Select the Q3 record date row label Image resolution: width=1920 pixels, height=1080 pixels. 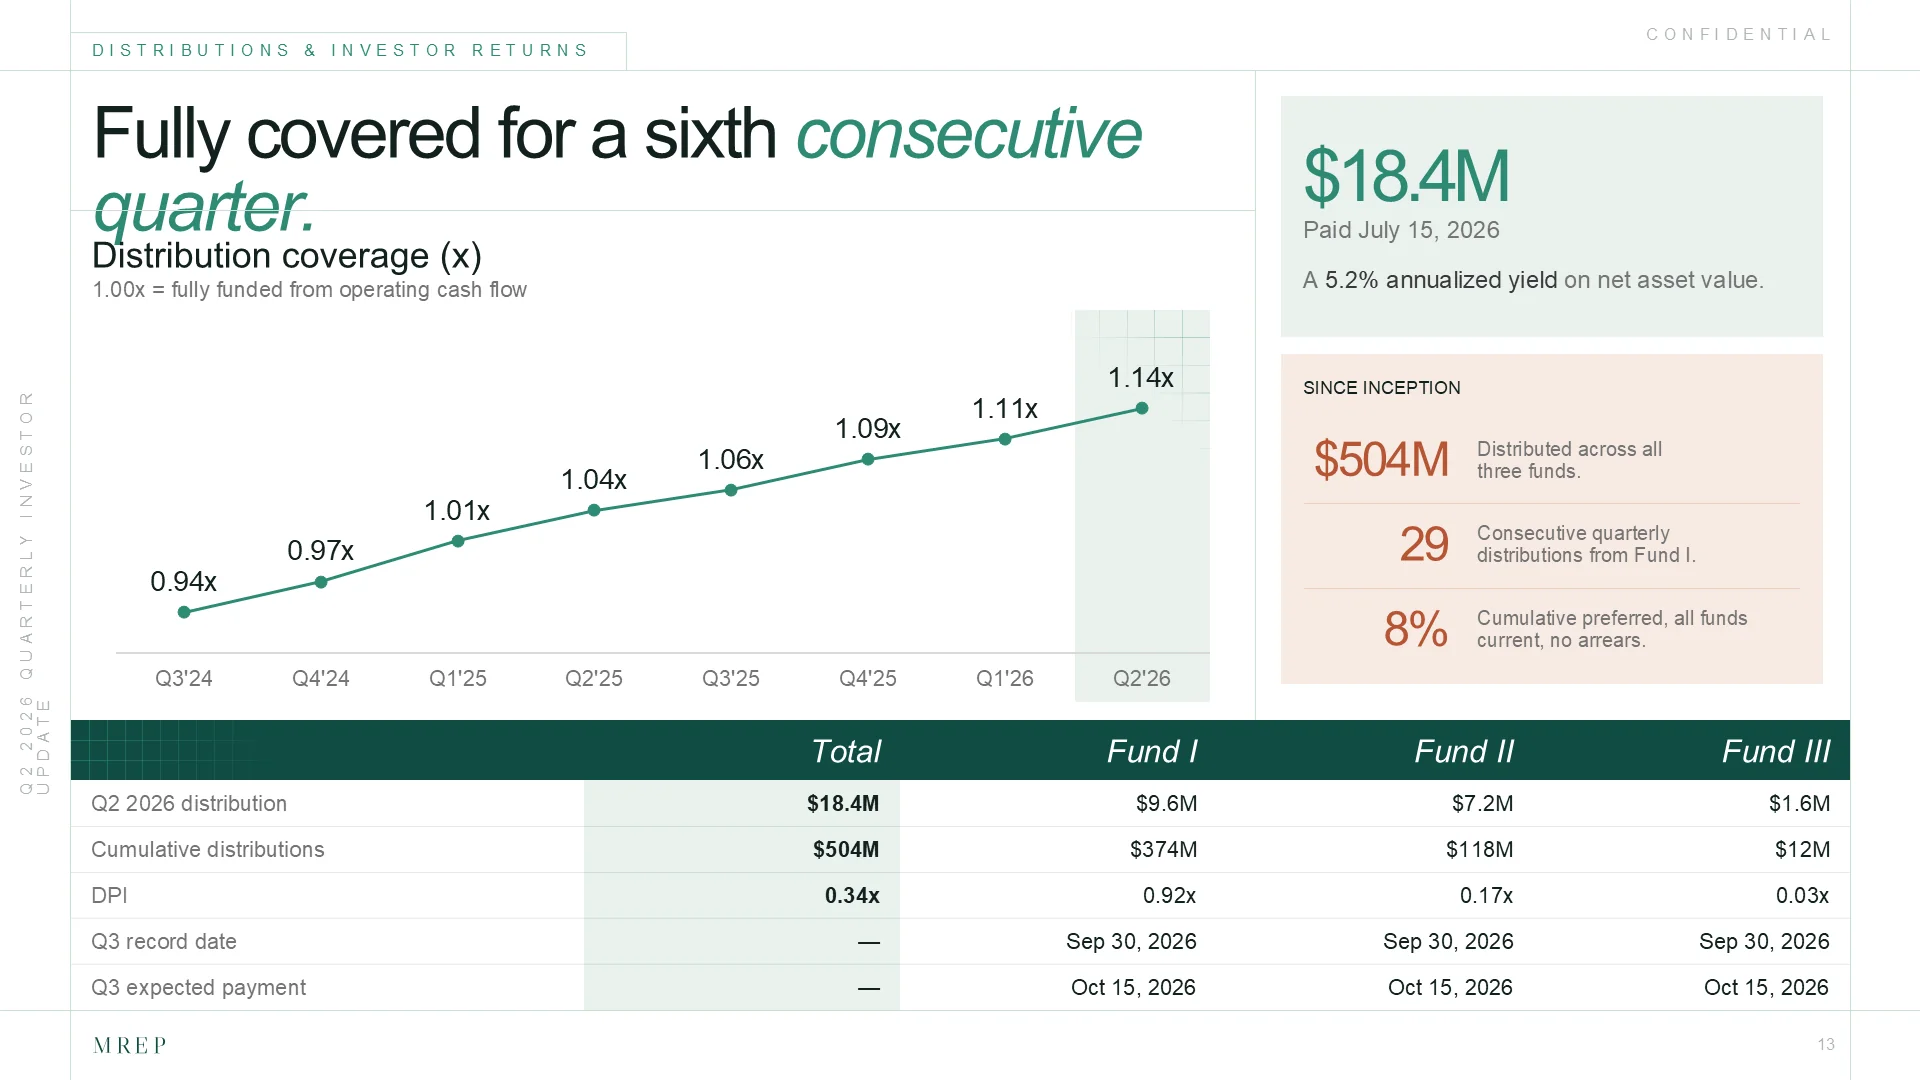164,941
